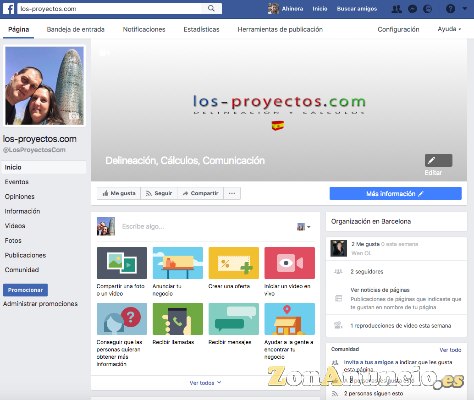Open the notifications globe icon
Image resolution: width=474 pixels, height=400 pixels.
[427, 9]
